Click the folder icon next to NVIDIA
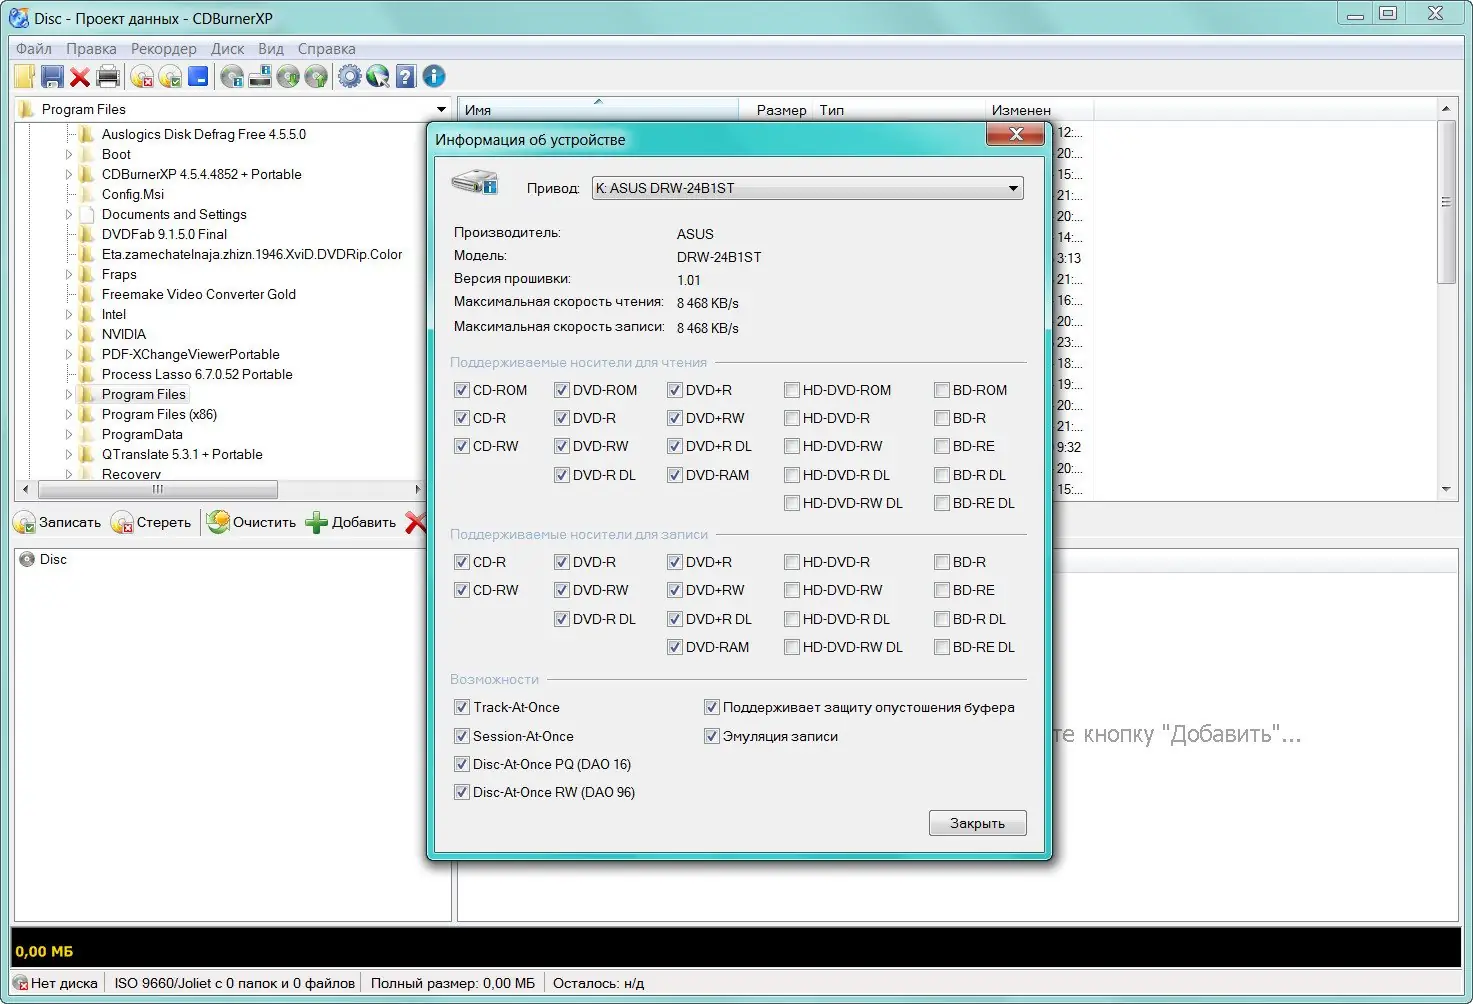 [88, 334]
